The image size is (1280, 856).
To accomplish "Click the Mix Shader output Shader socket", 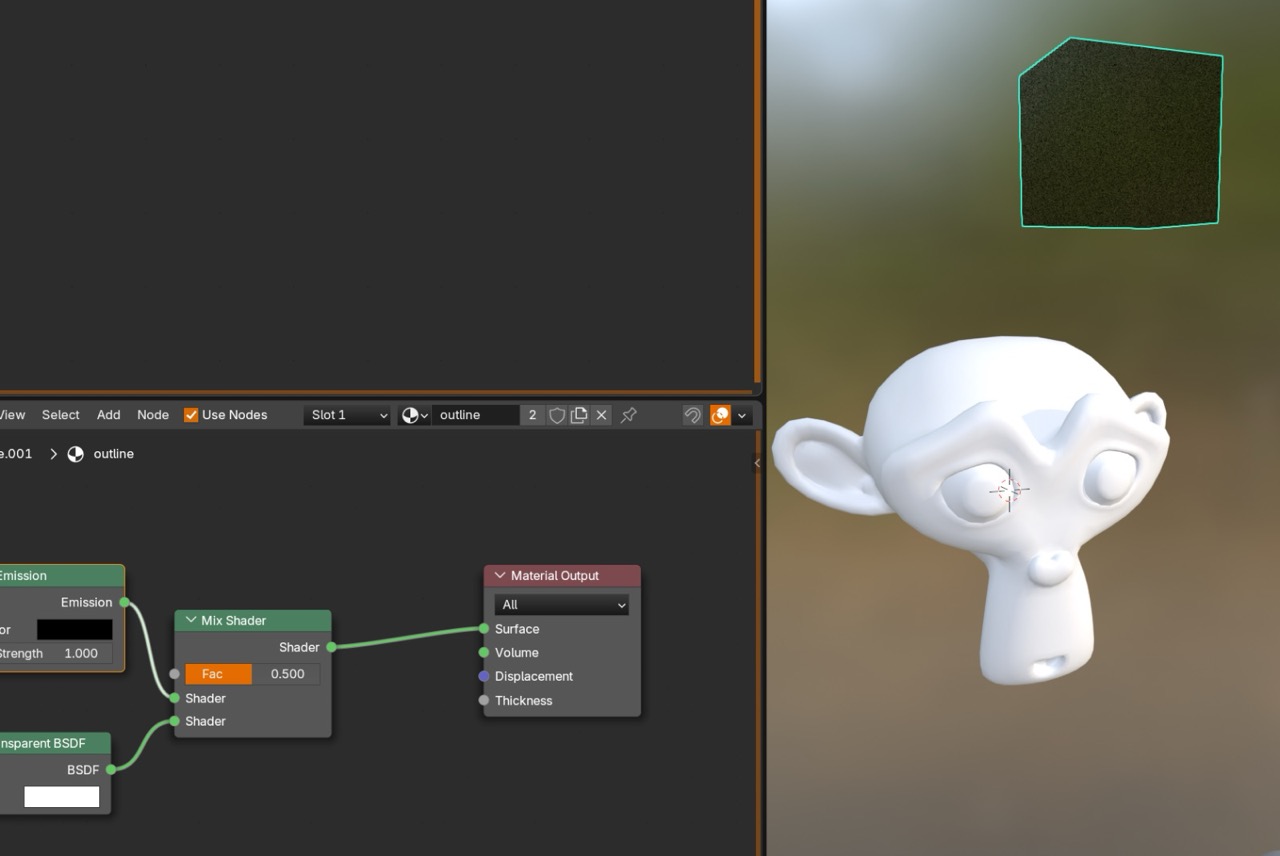I will coord(331,647).
